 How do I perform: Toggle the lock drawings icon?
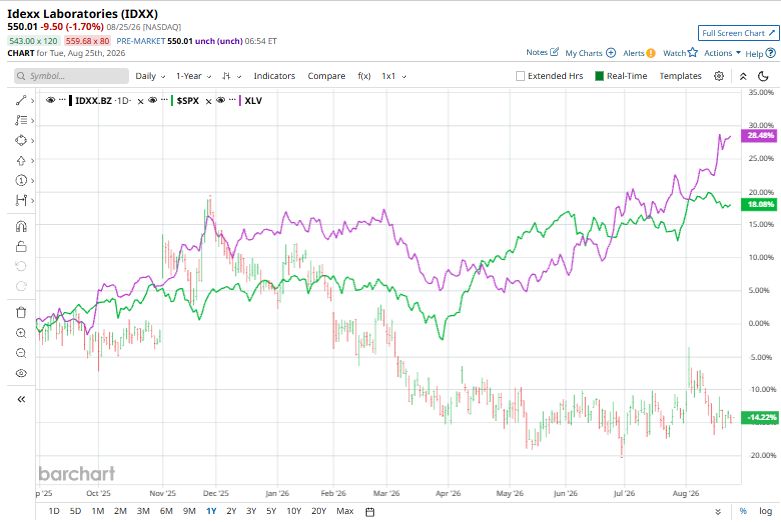pos(21,247)
